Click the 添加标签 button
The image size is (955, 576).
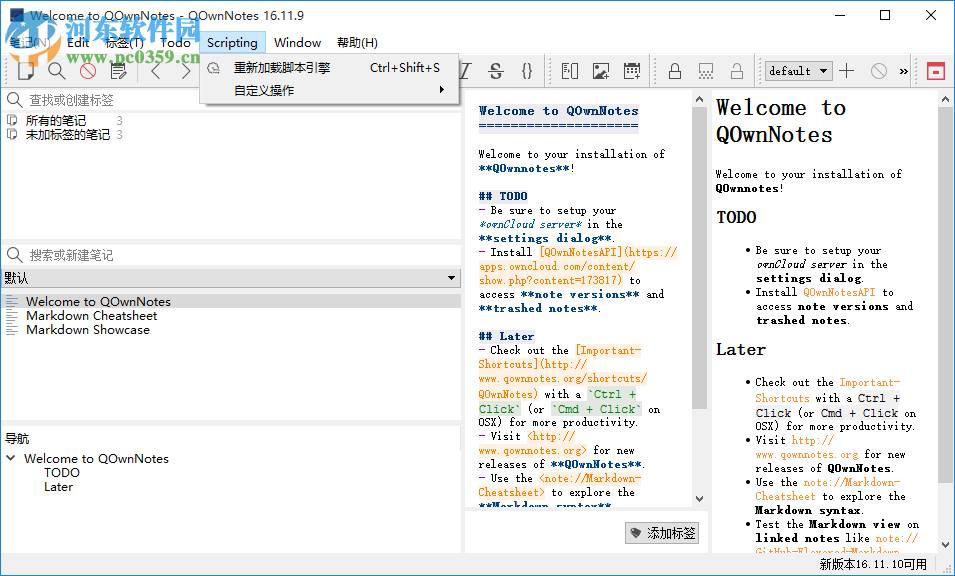click(x=662, y=533)
